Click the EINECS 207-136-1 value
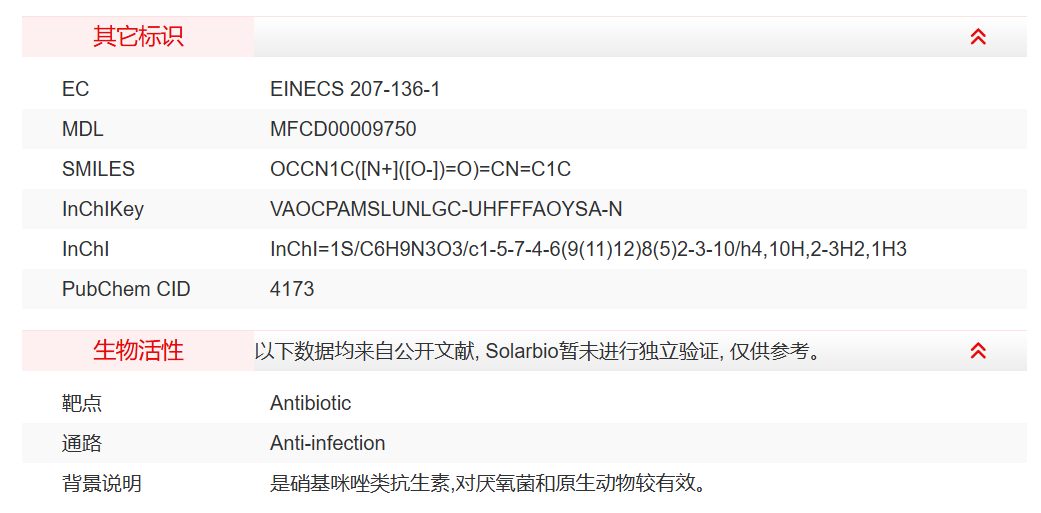 355,89
